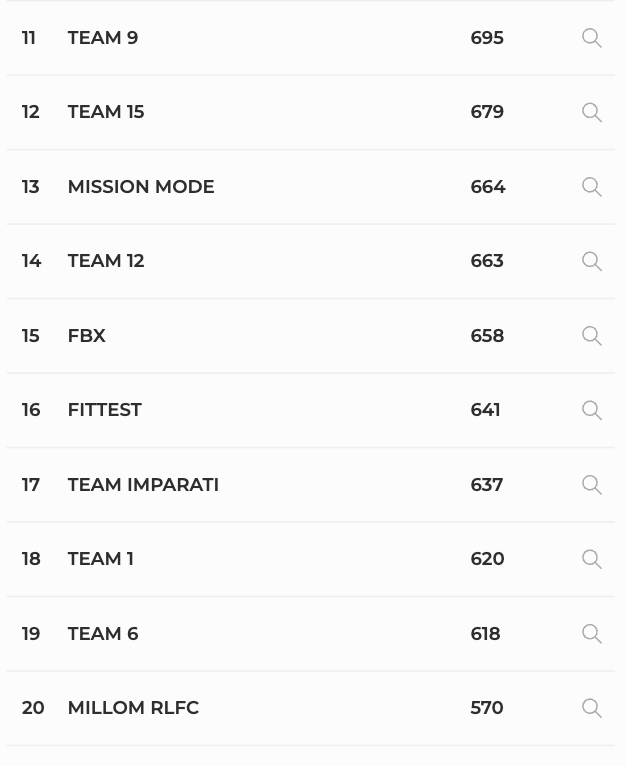The width and height of the screenshot is (626, 766).
Task: Select the 658 score in FBX row
Action: point(487,336)
